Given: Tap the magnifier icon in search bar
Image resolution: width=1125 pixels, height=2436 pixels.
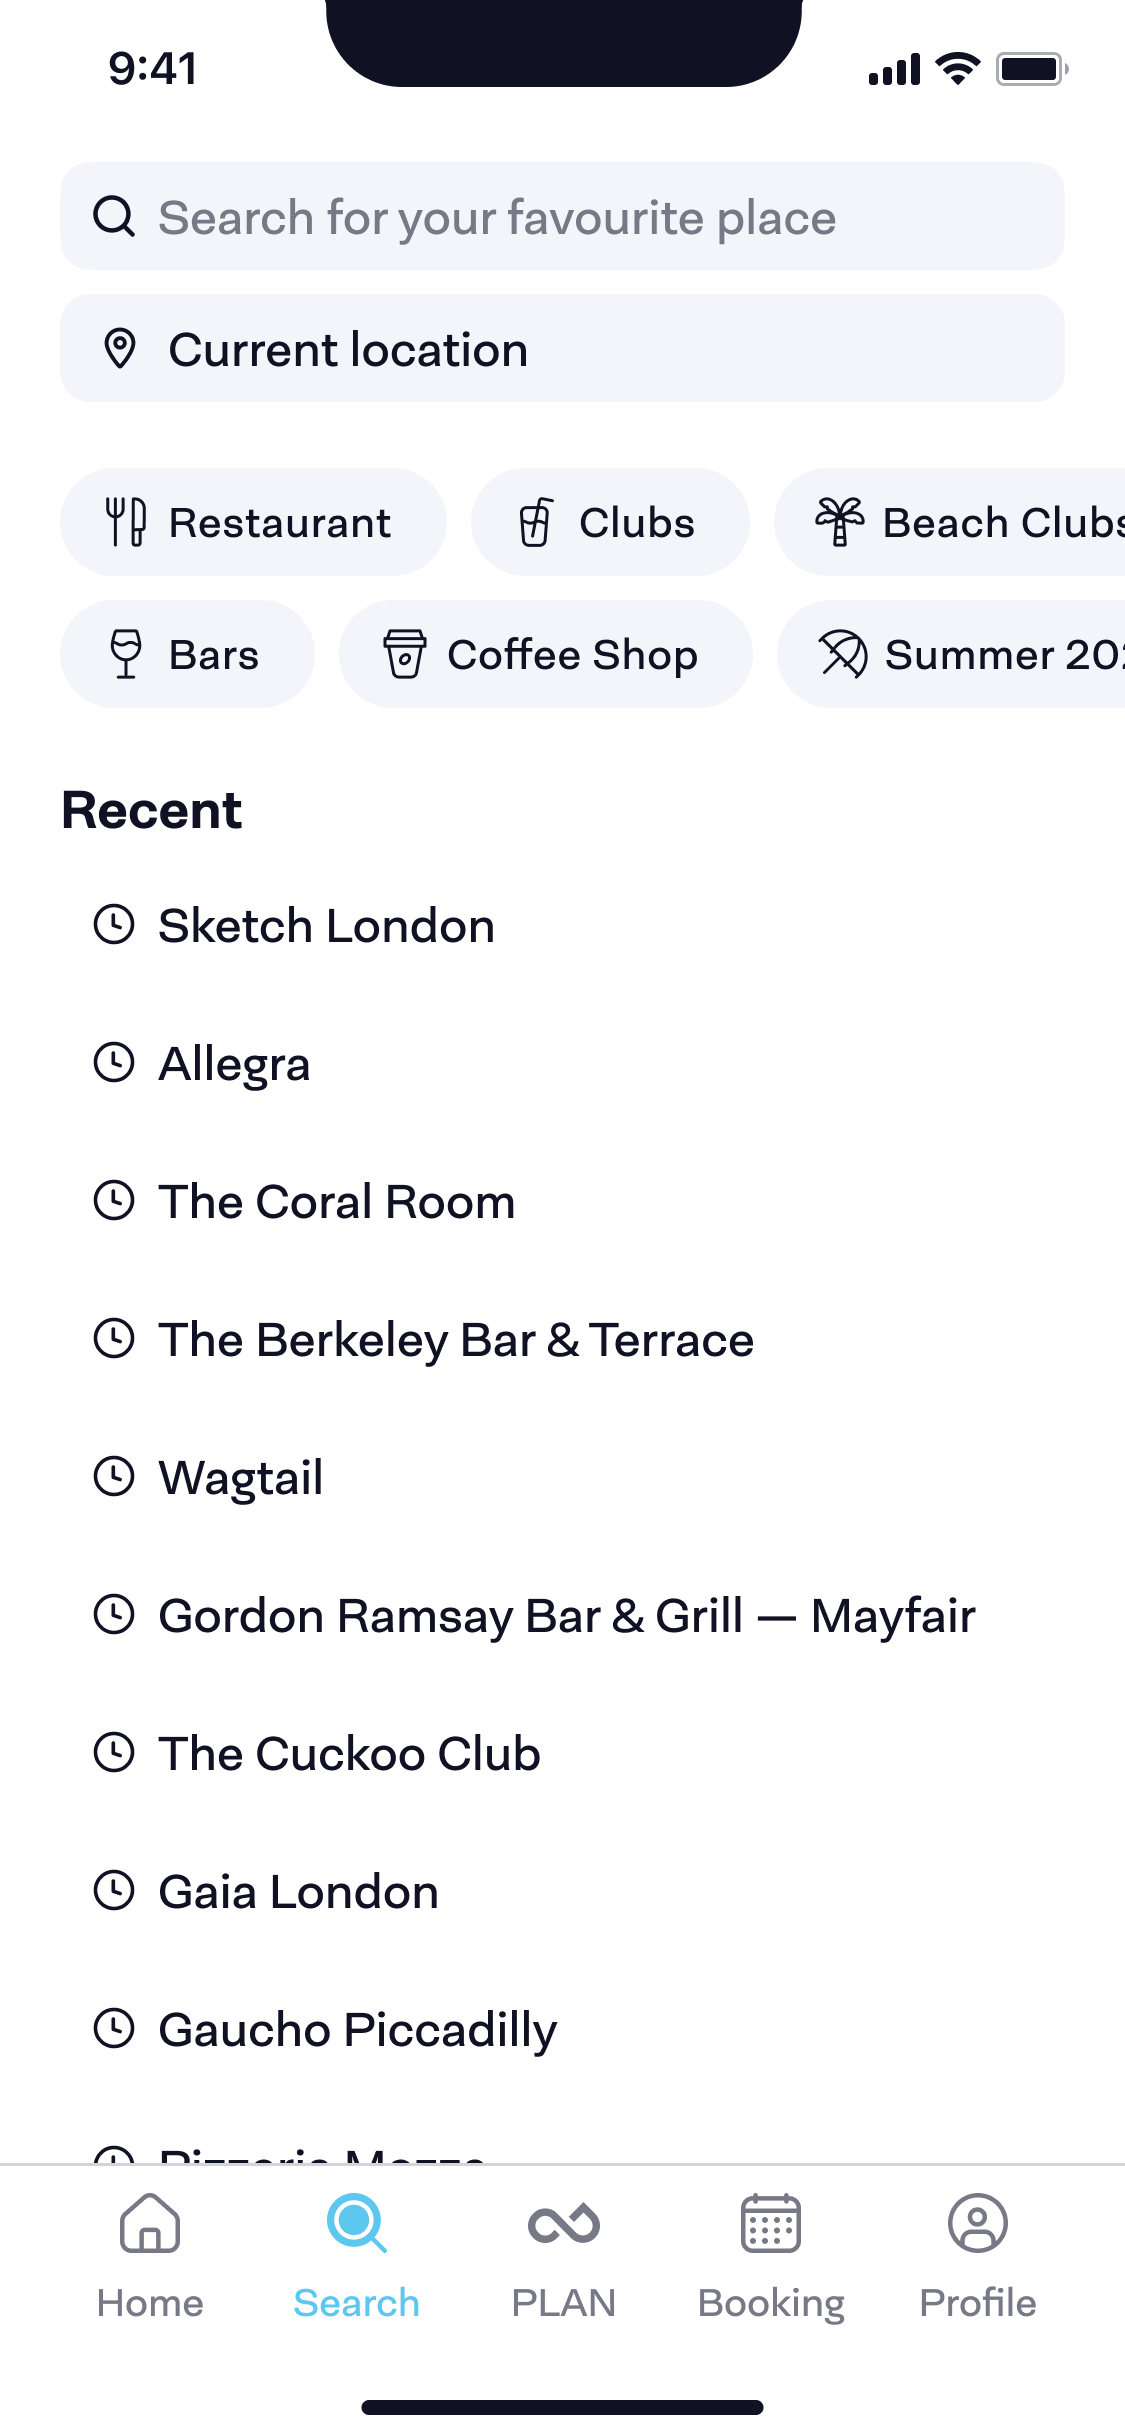Looking at the screenshot, I should 114,216.
